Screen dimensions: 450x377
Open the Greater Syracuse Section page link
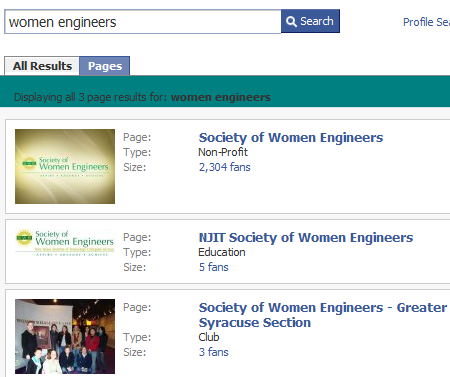point(323,315)
